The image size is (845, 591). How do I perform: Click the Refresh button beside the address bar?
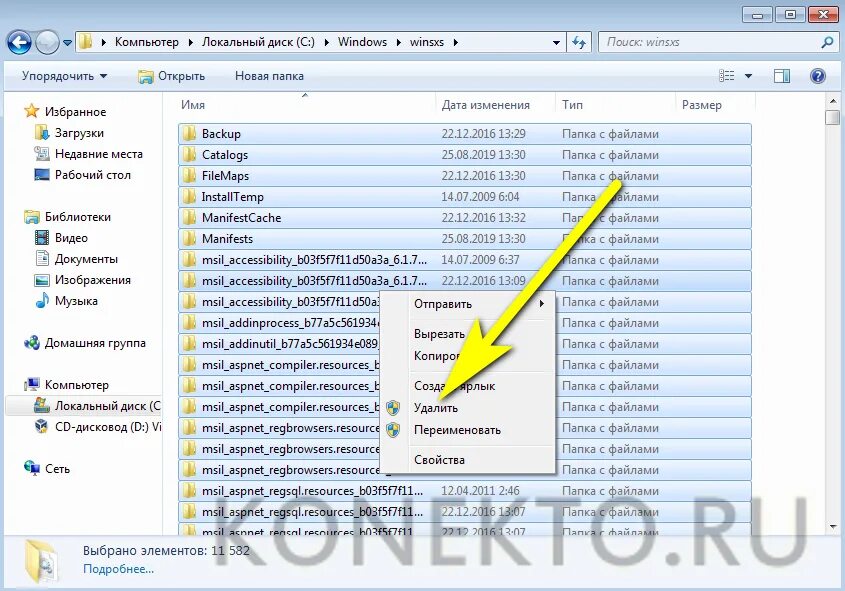[579, 42]
